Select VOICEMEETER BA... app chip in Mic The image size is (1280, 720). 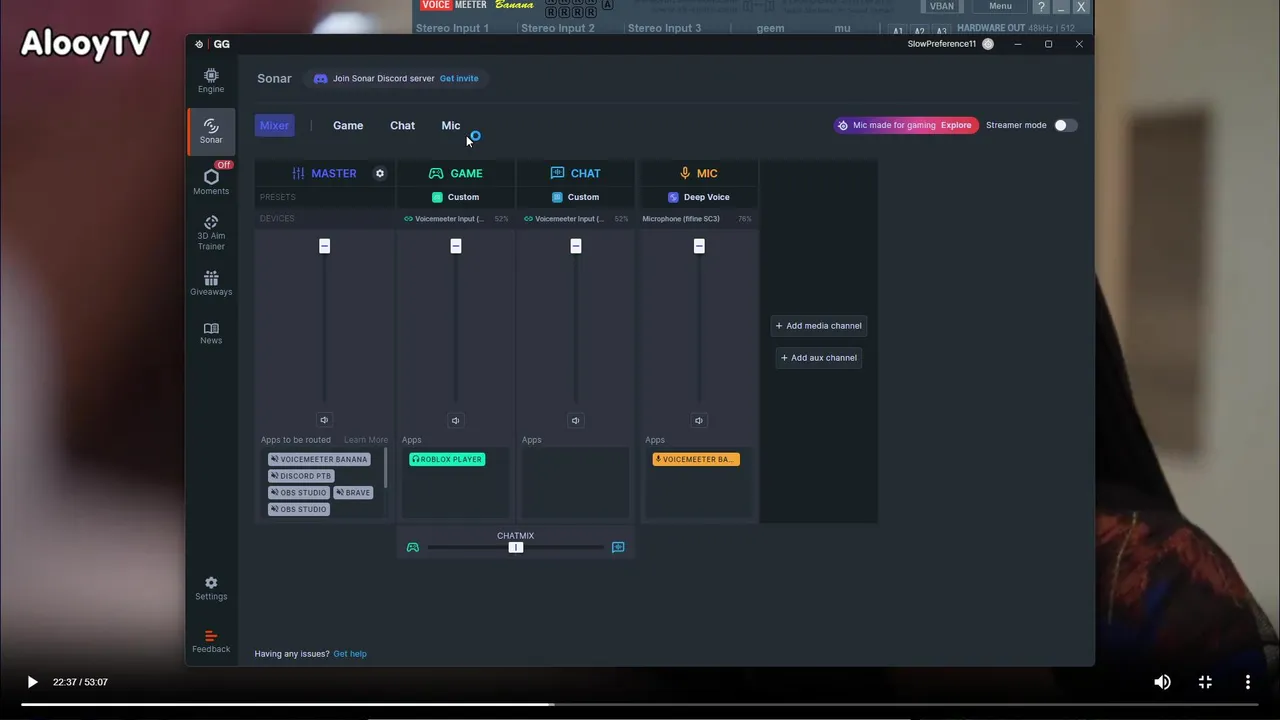coord(696,459)
